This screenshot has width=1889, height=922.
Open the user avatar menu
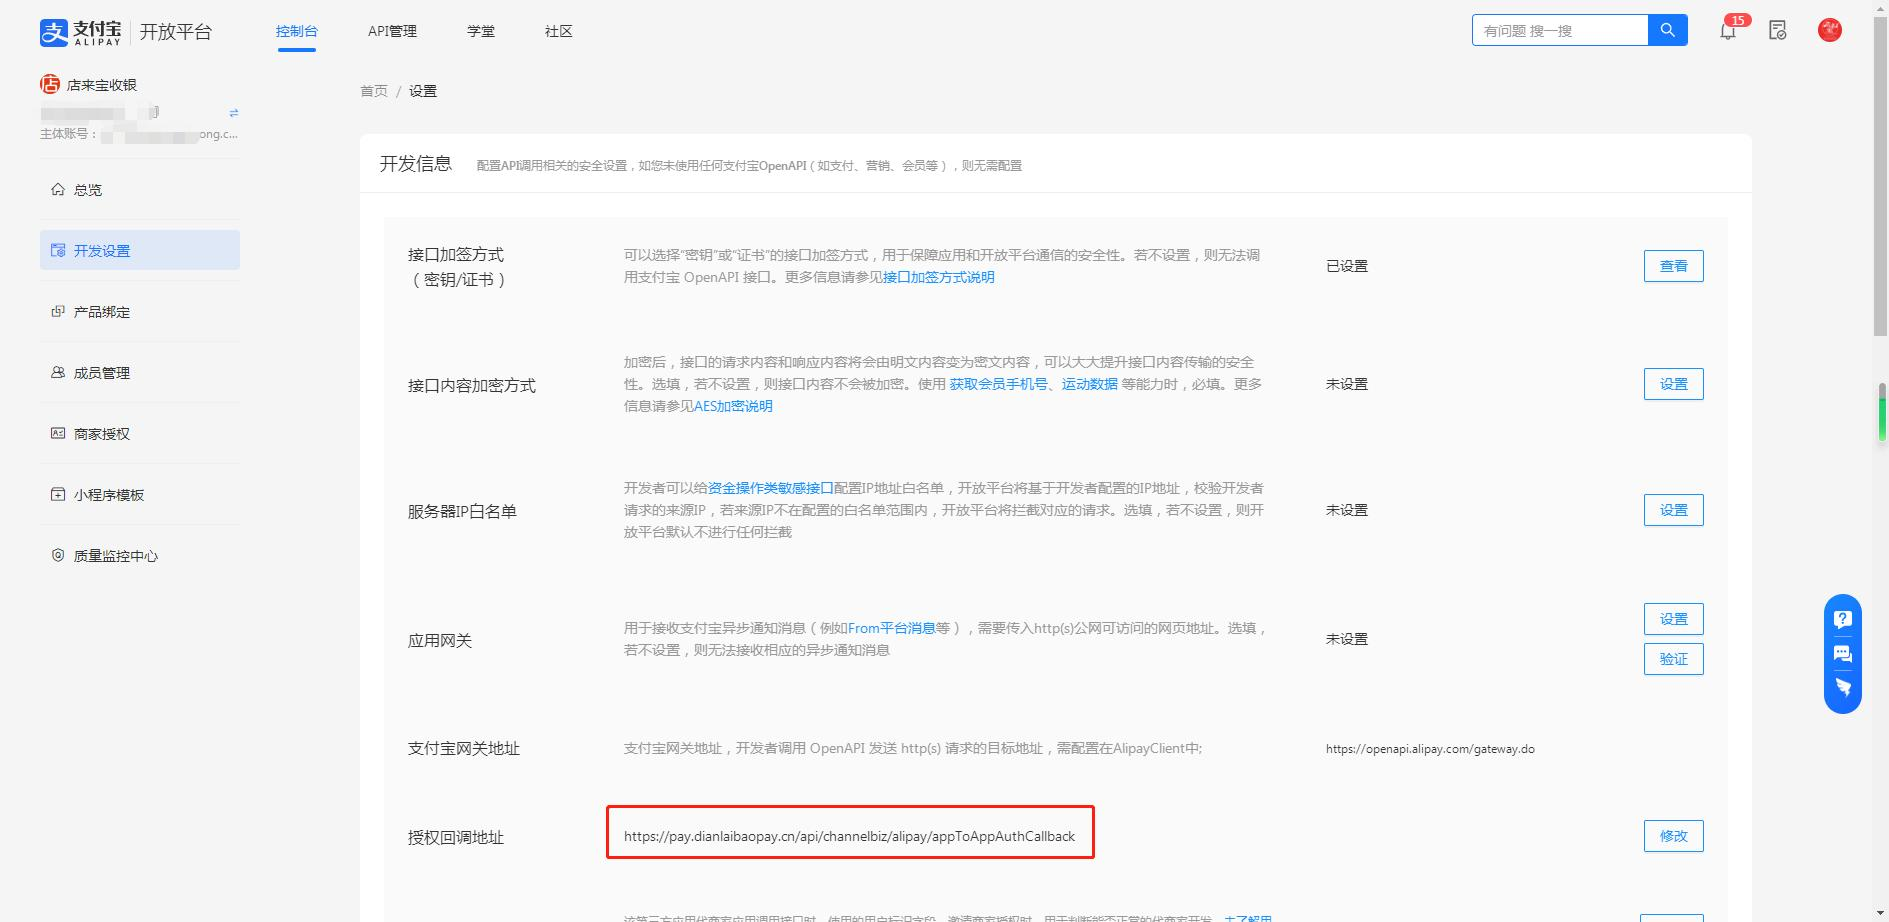tap(1829, 31)
